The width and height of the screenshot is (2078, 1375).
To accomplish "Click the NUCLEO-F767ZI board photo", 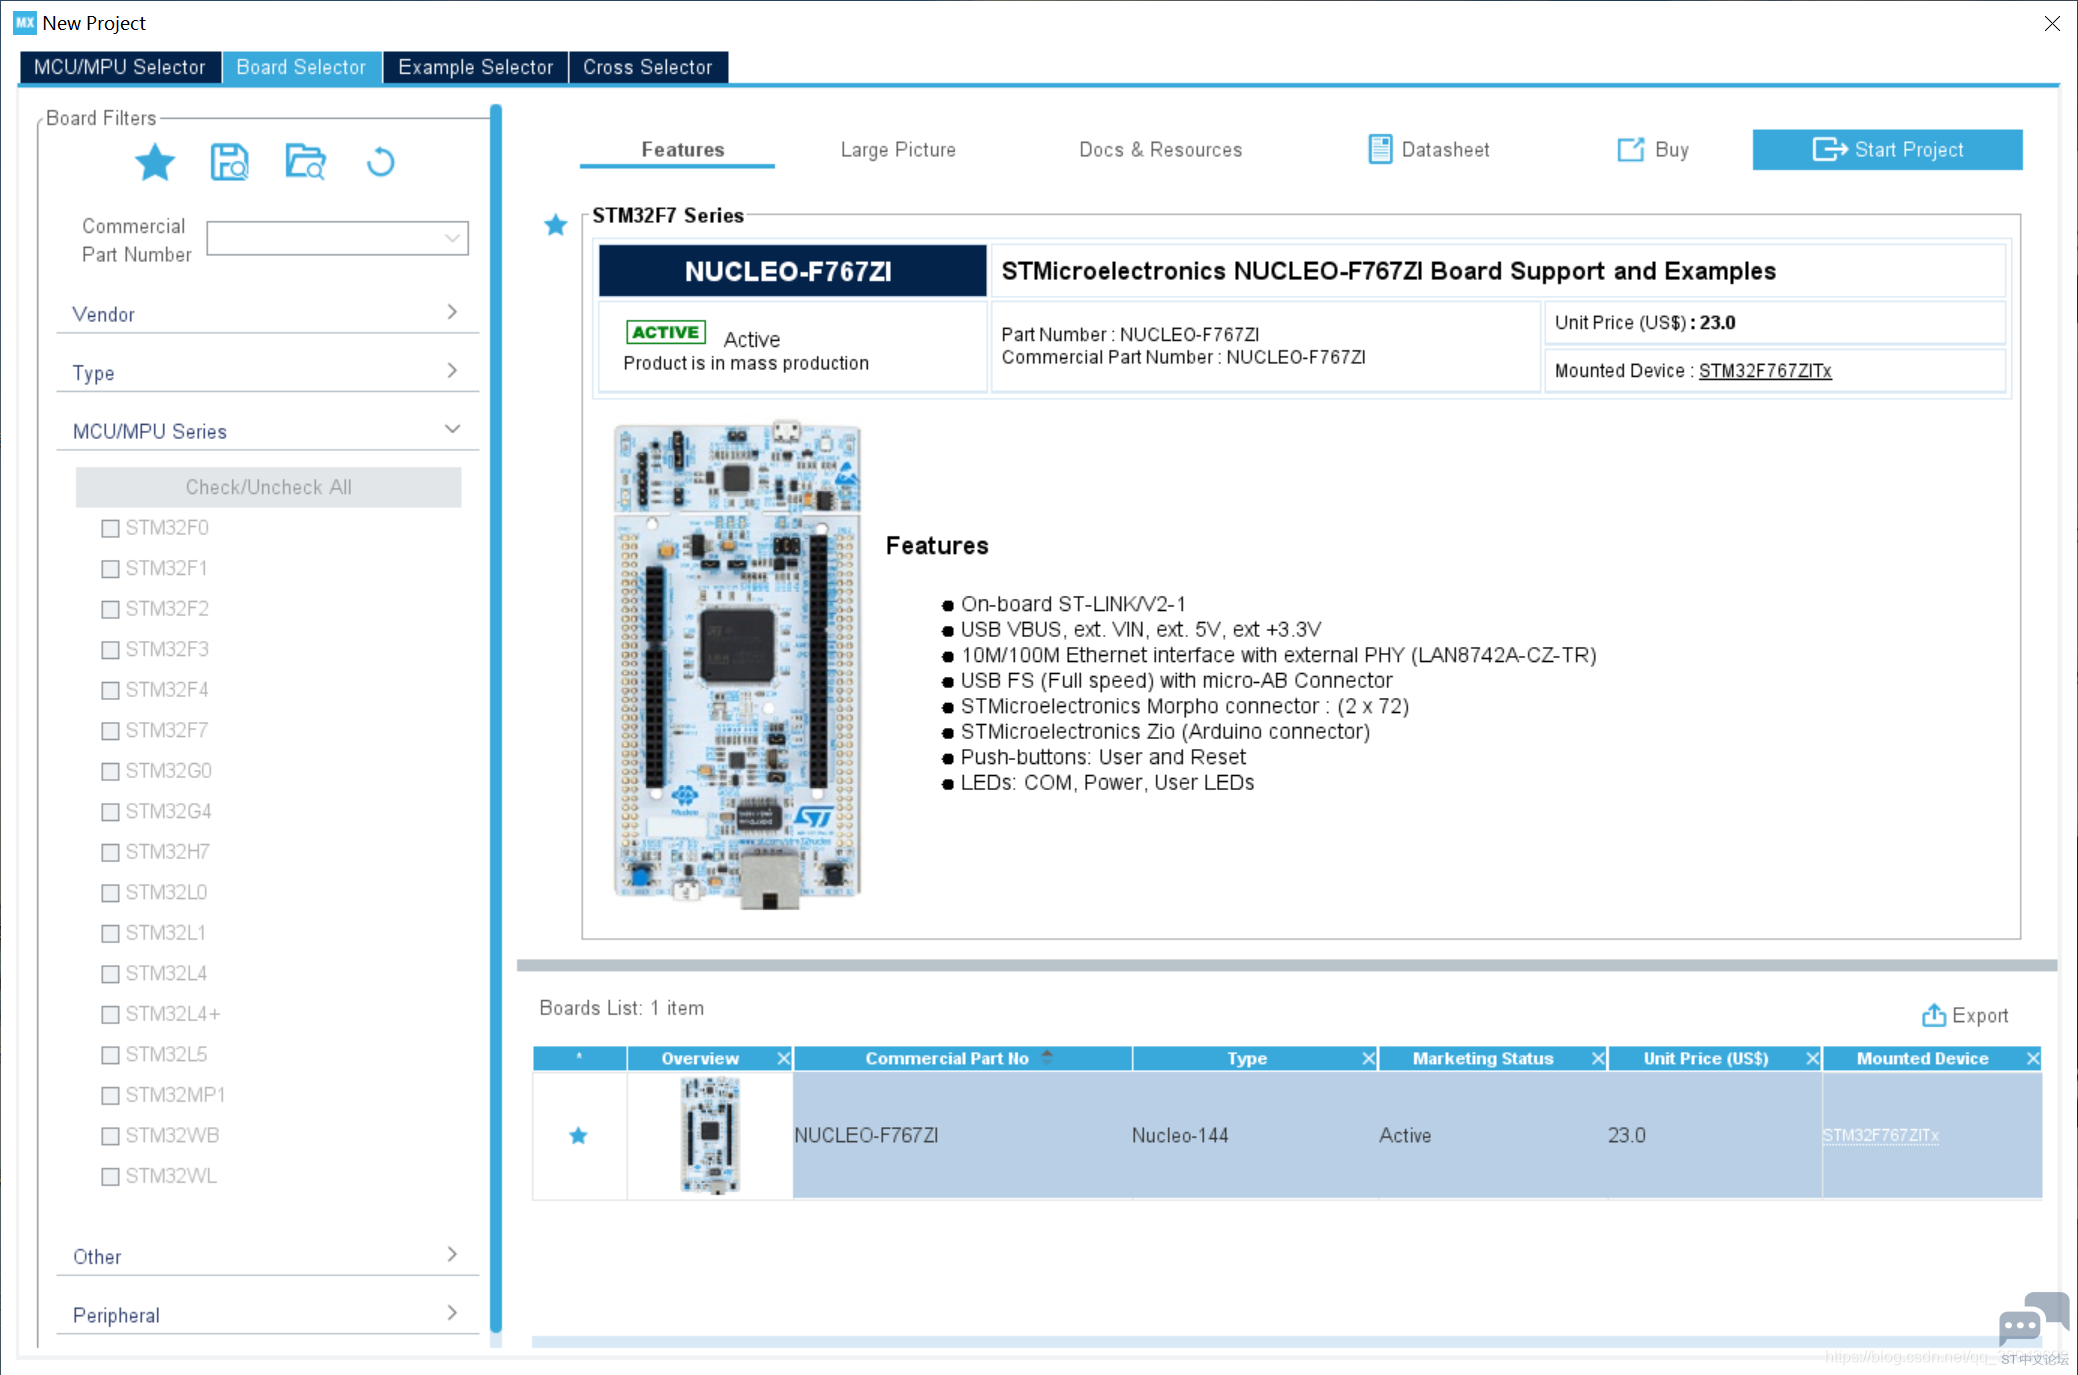I will click(737, 665).
